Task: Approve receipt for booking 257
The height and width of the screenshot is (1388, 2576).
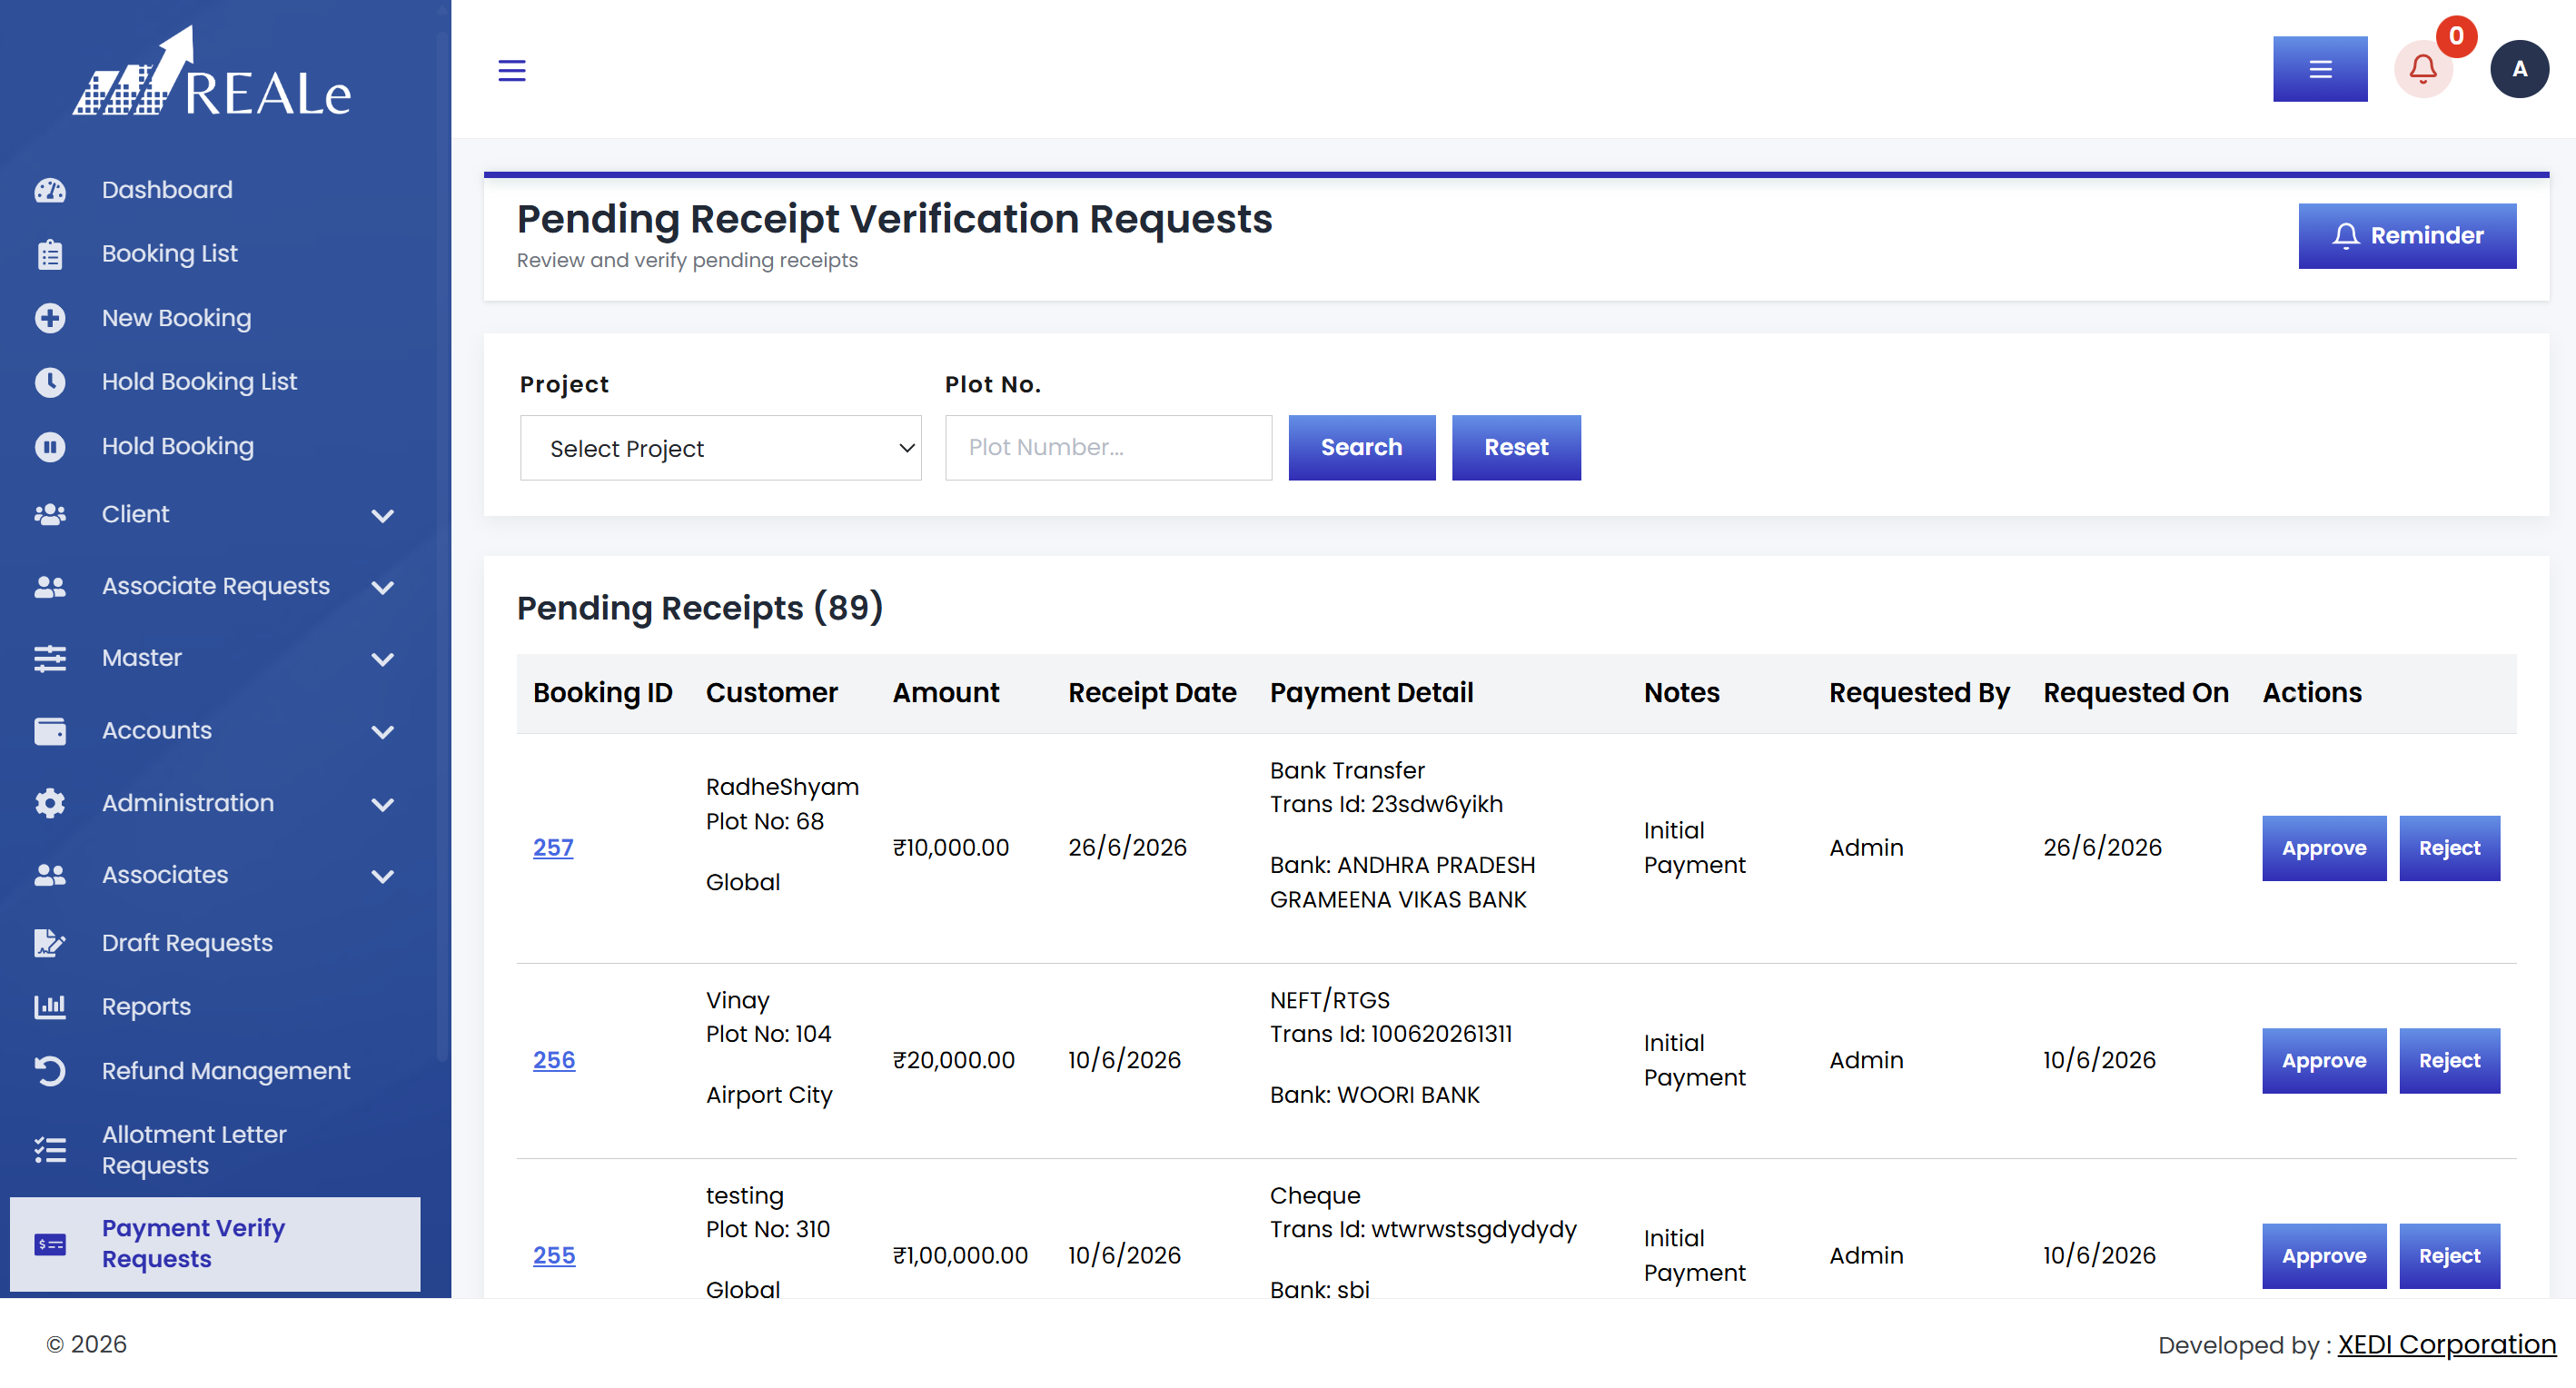Action: (2324, 848)
